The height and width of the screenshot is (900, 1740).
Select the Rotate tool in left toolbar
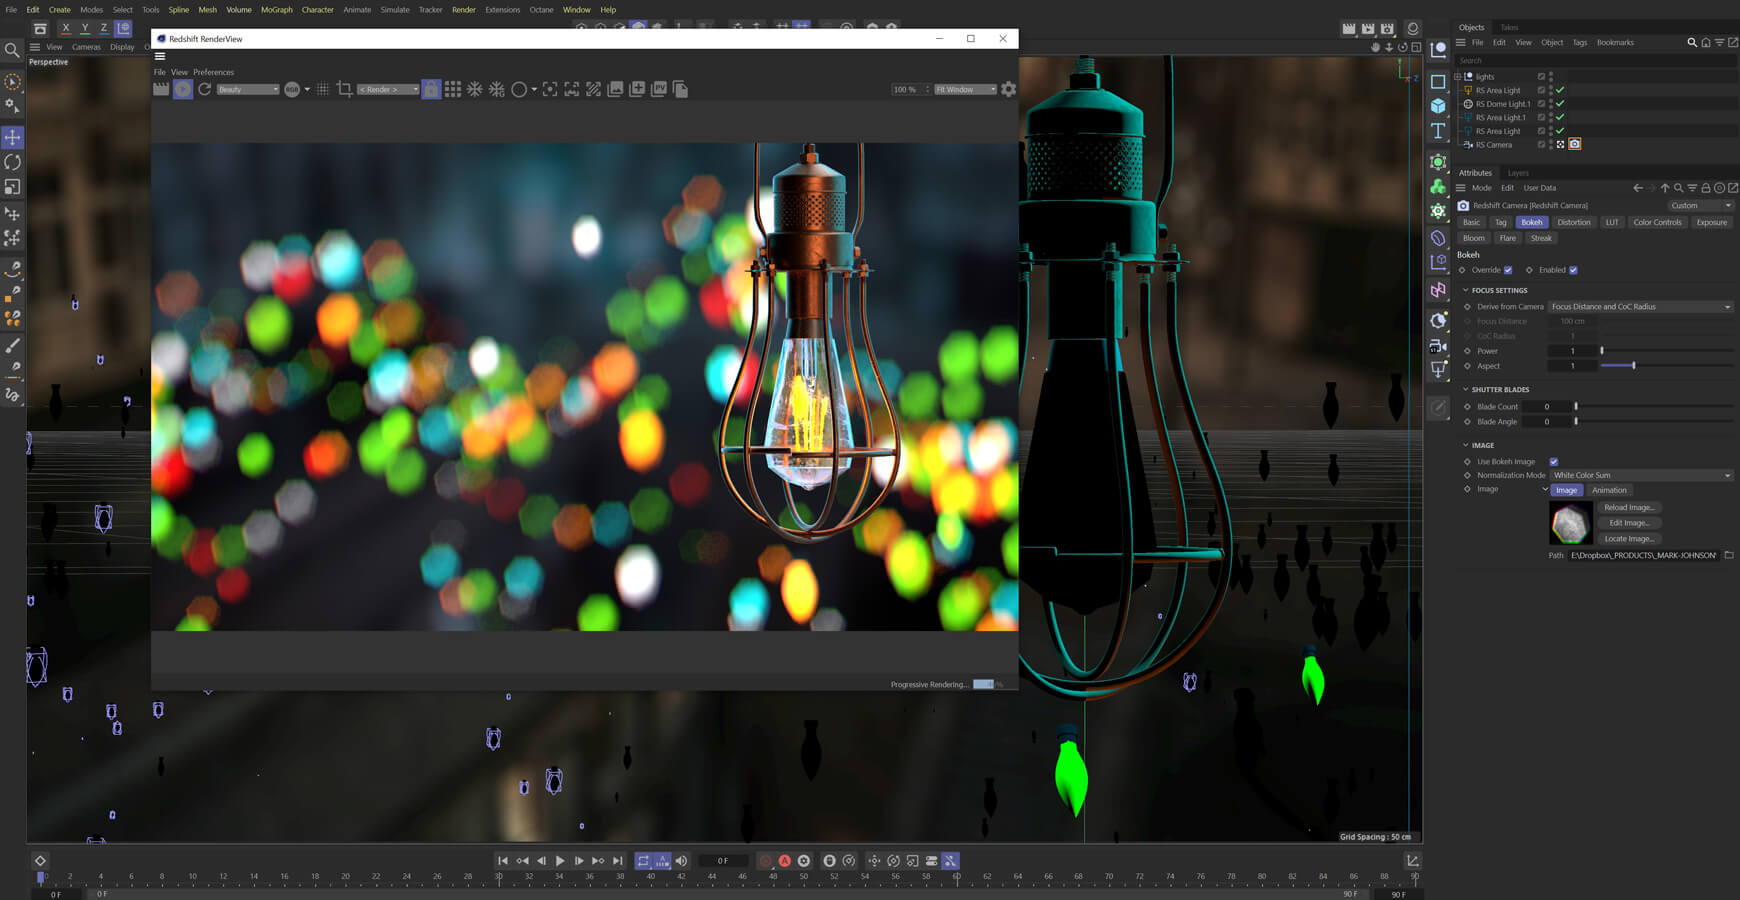pyautogui.click(x=13, y=162)
